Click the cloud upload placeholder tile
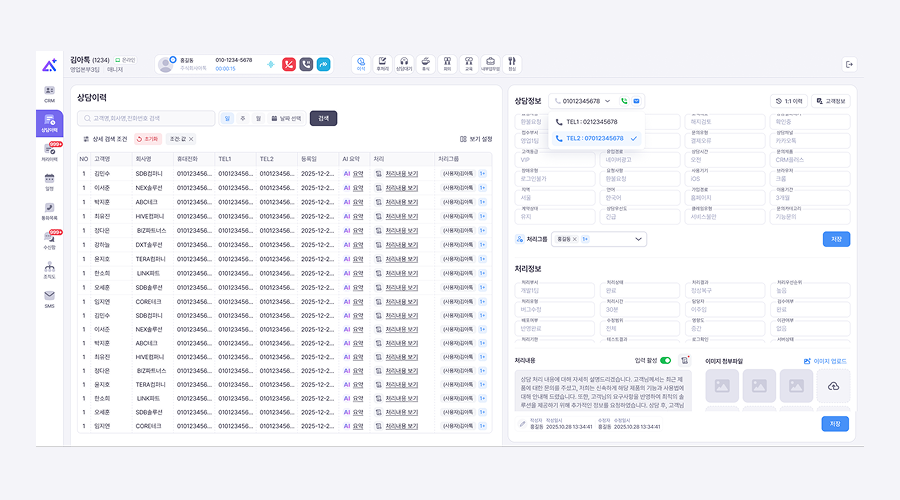The width and height of the screenshot is (900, 500). [833, 387]
